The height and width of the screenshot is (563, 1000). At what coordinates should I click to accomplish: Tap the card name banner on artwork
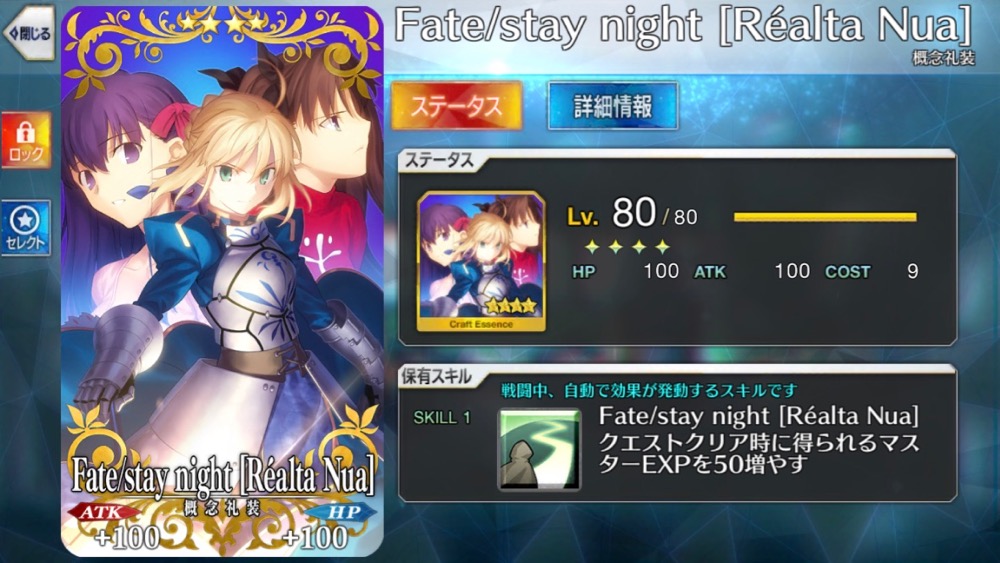[x=223, y=477]
